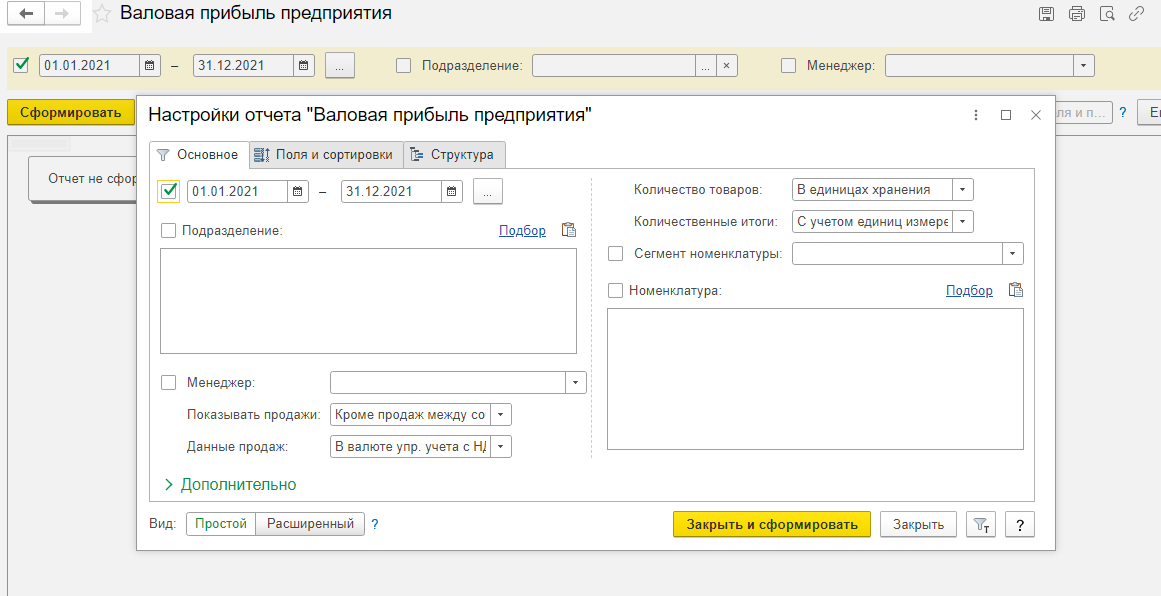The width and height of the screenshot is (1161, 596).
Task: Click the copy link icon in header
Action: coord(1136,14)
